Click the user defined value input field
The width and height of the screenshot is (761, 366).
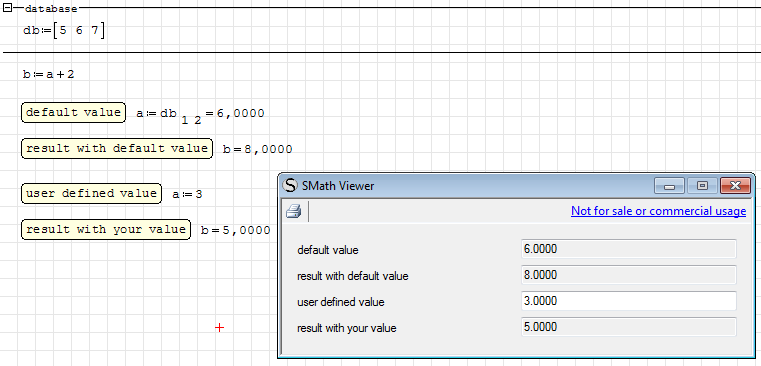(x=629, y=301)
